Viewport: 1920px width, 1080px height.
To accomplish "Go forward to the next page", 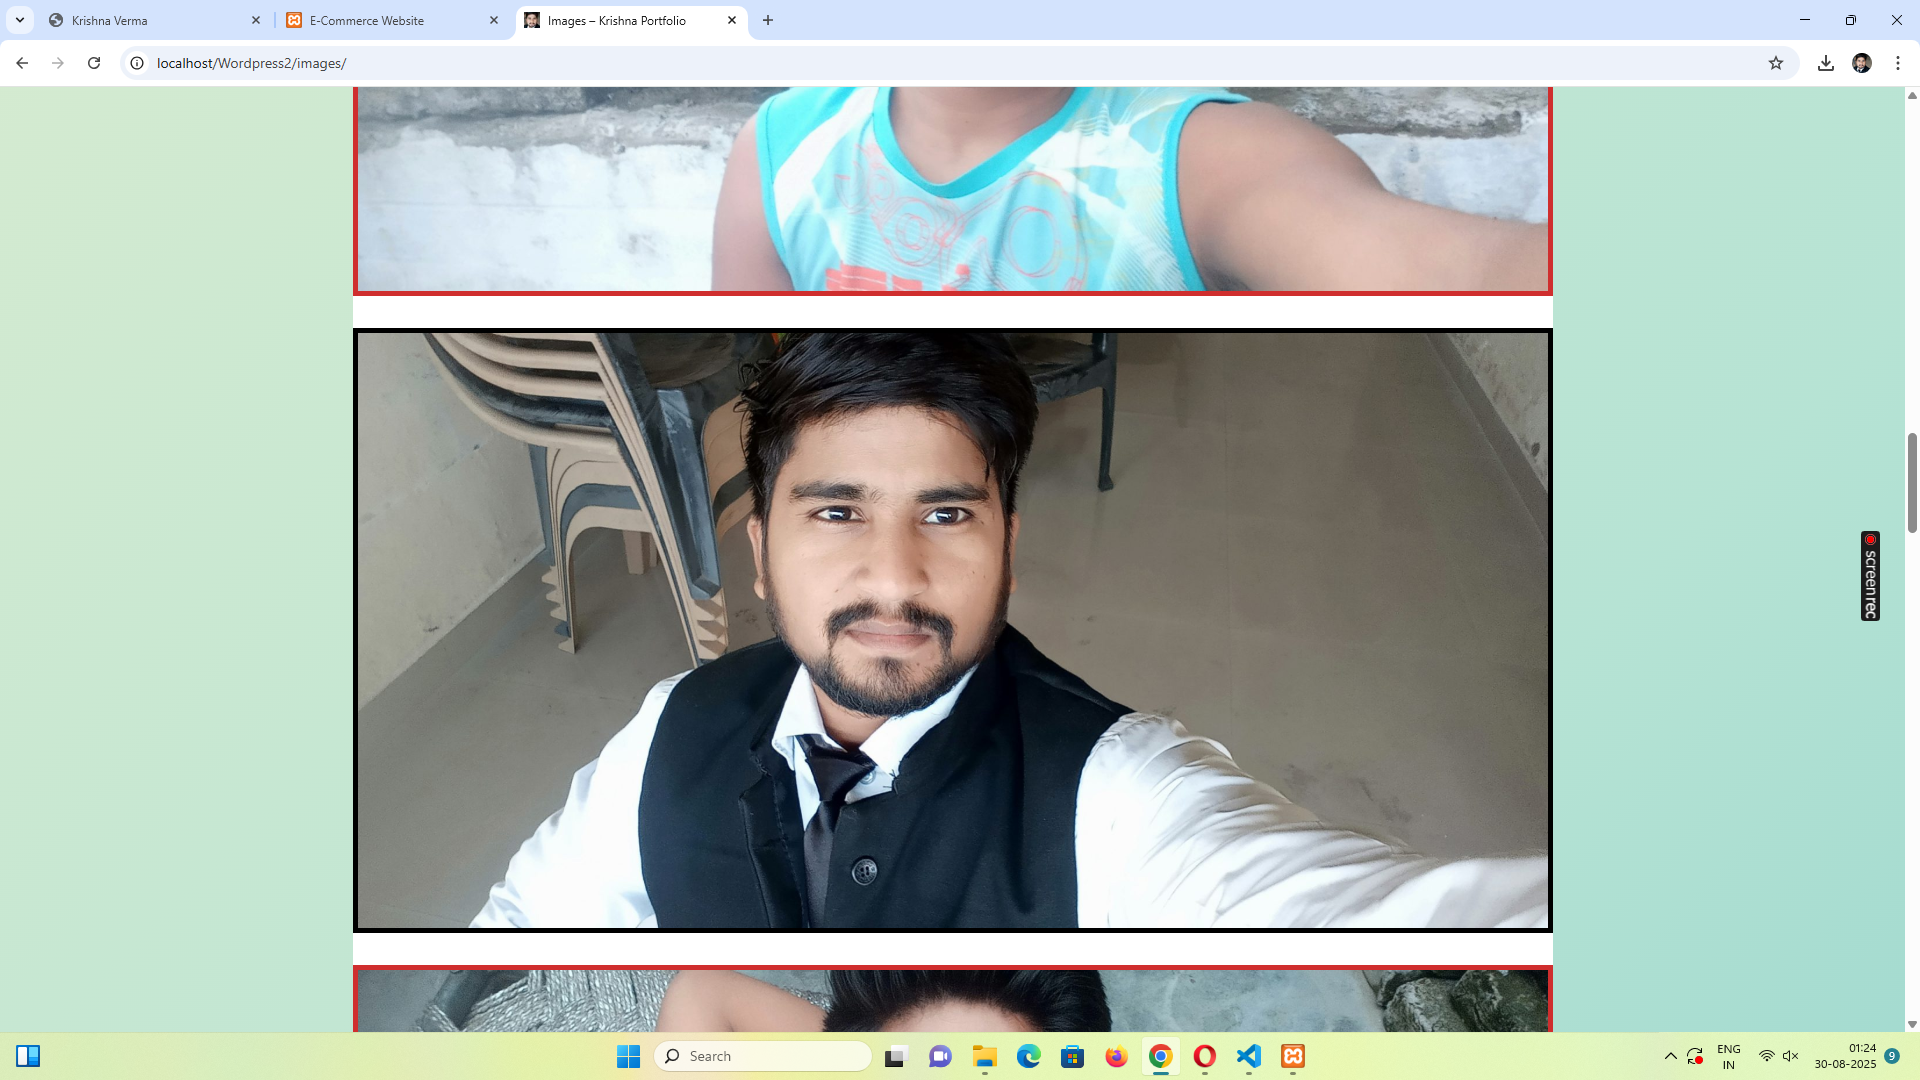I will tap(58, 63).
